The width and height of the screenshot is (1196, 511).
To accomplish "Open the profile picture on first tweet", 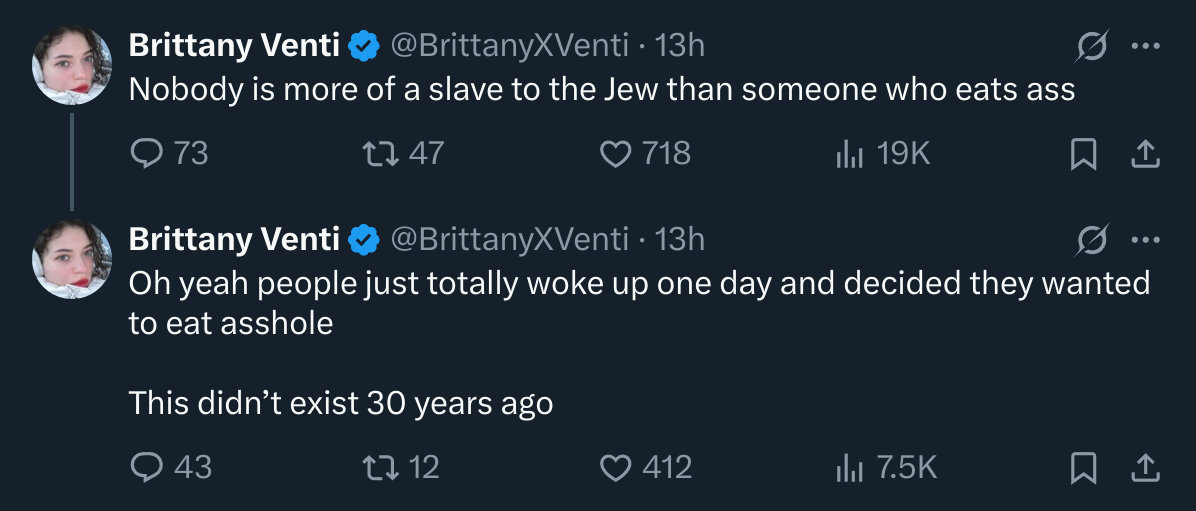I will (x=71, y=64).
